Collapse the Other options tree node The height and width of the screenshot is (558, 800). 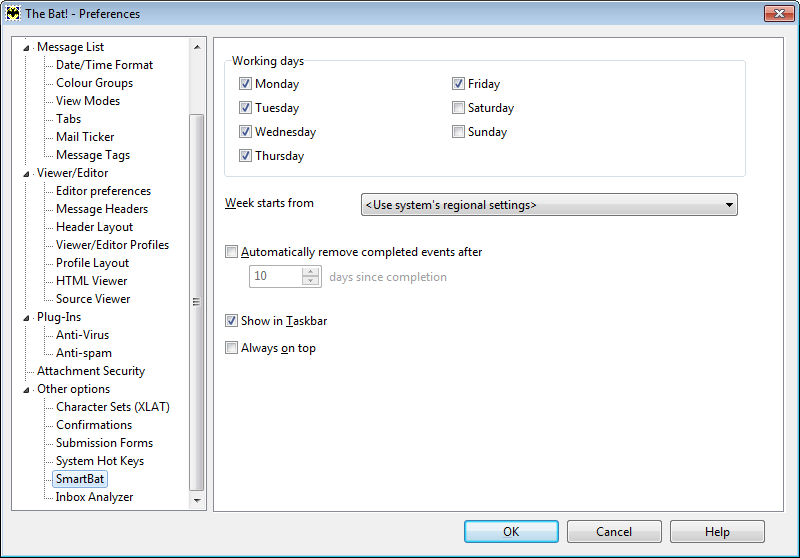(26, 390)
